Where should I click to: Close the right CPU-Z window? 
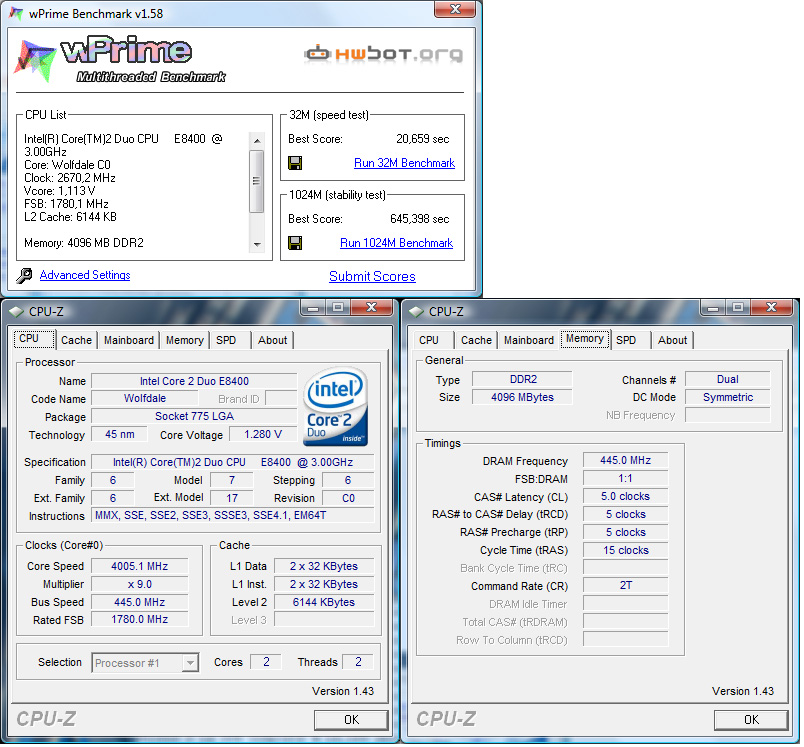tap(772, 308)
